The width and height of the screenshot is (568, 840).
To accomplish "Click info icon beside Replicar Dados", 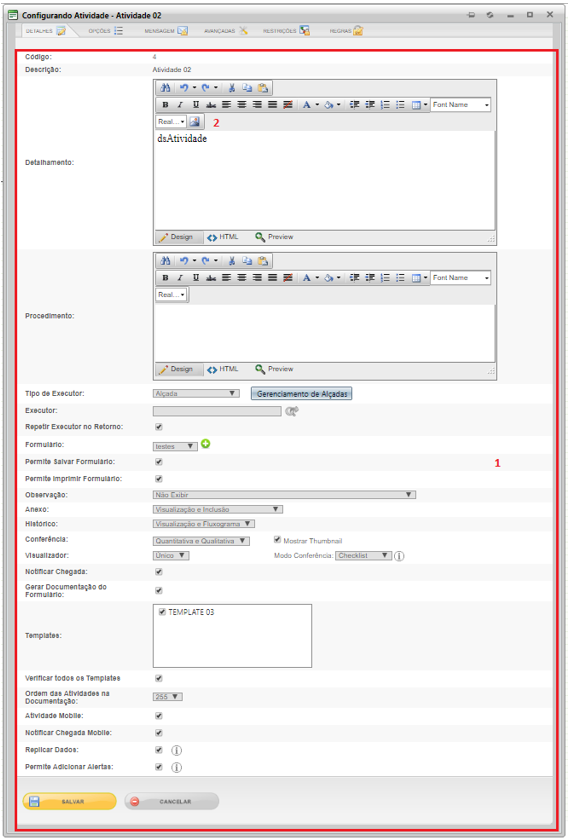I will 176,751.
